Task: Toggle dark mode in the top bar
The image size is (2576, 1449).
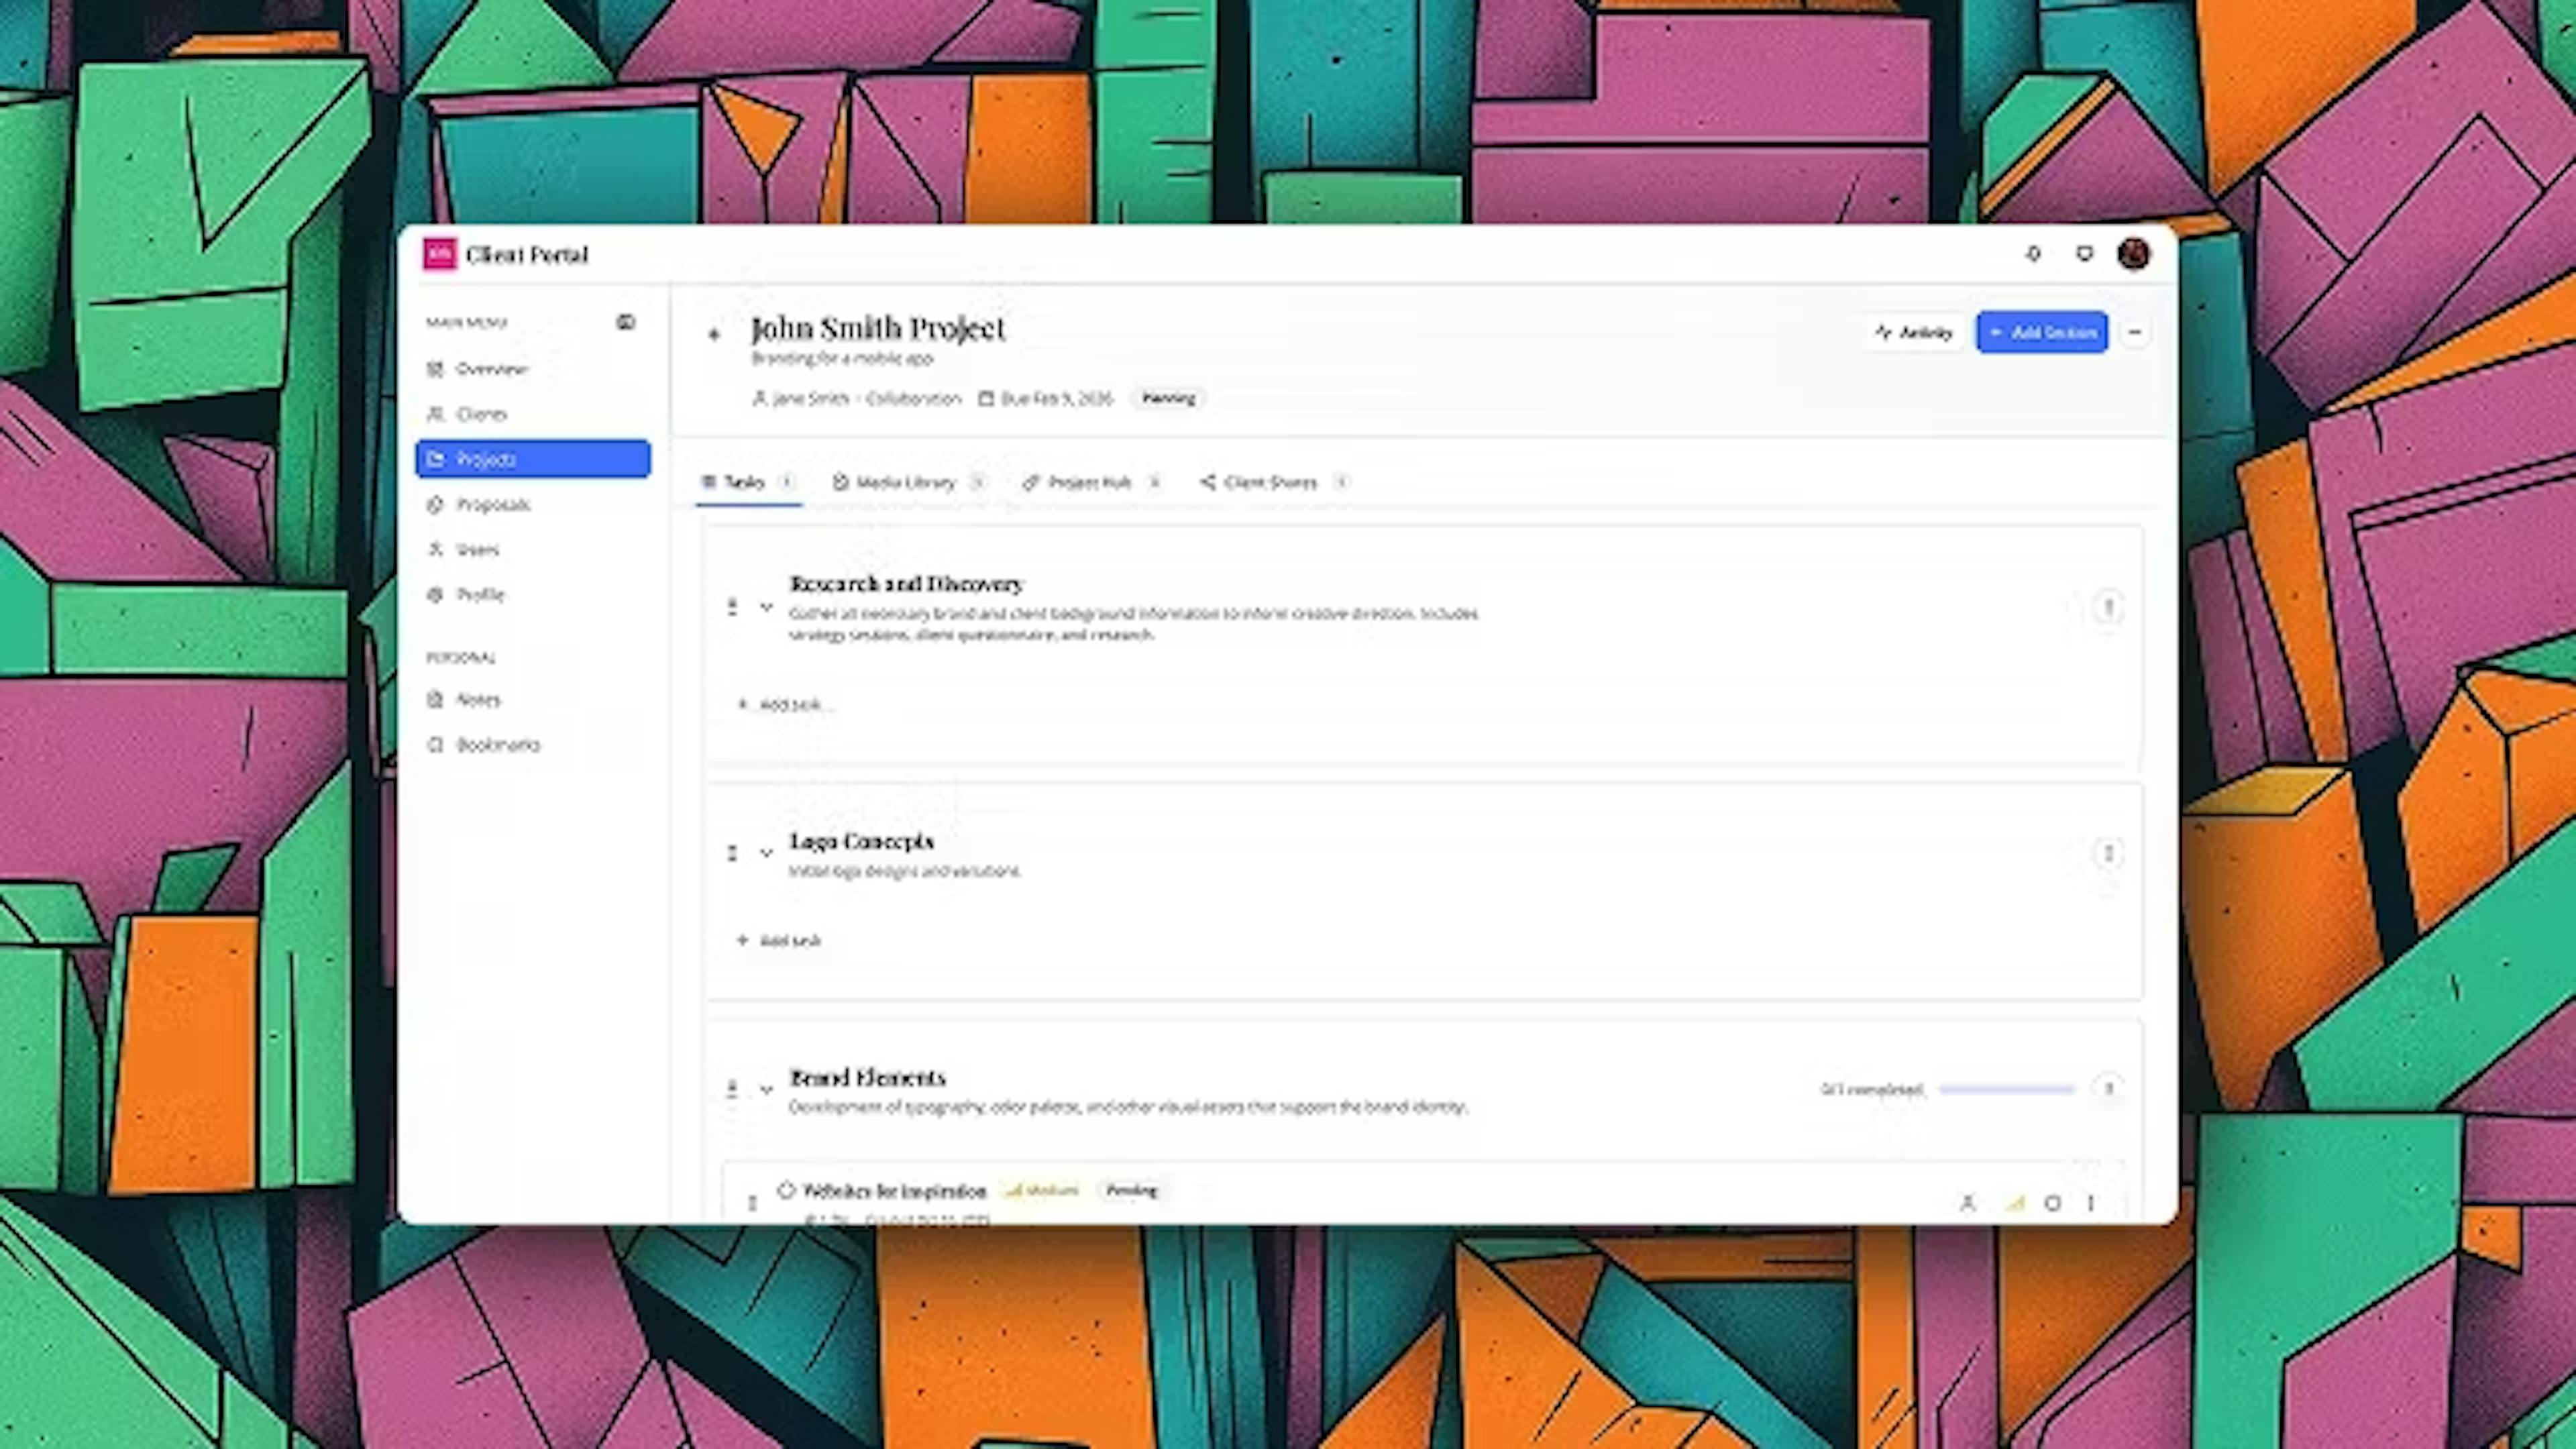Action: pos(2084,254)
